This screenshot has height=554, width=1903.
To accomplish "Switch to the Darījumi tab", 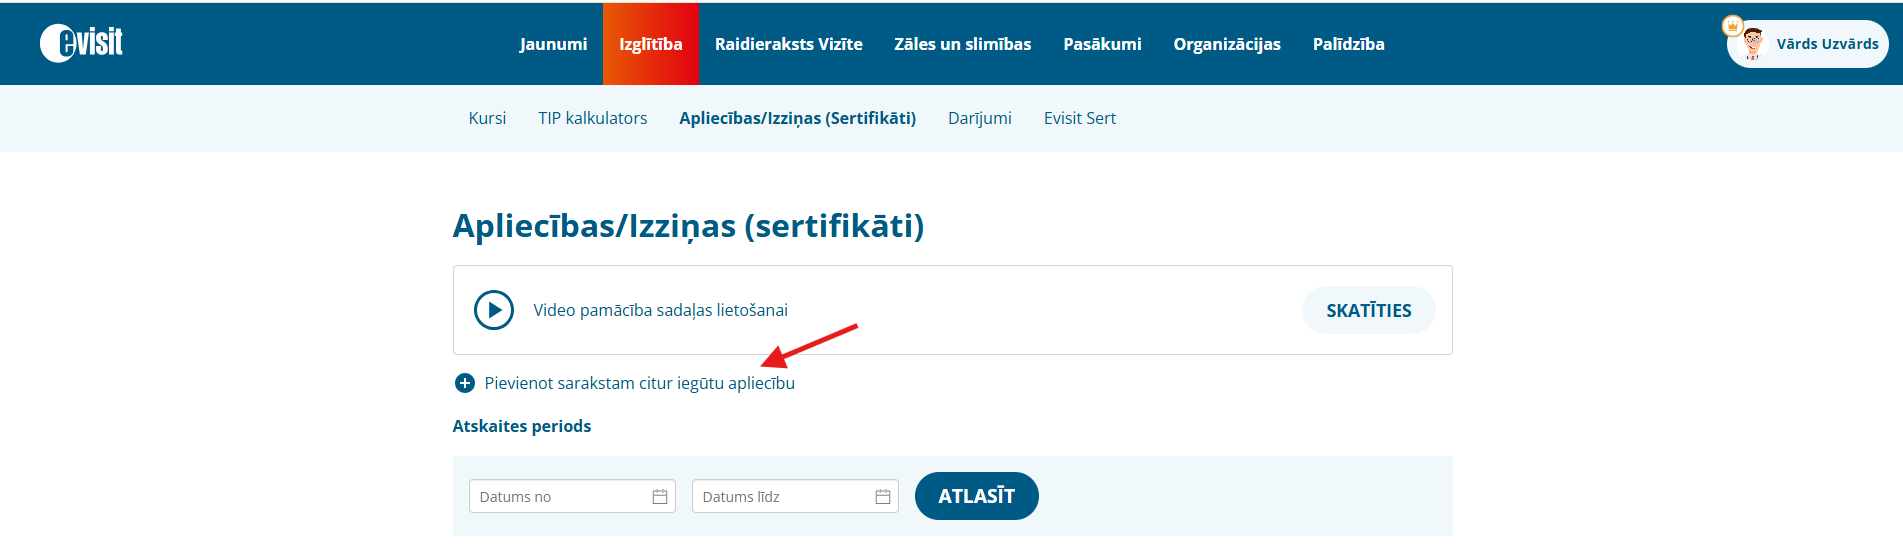I will [980, 118].
